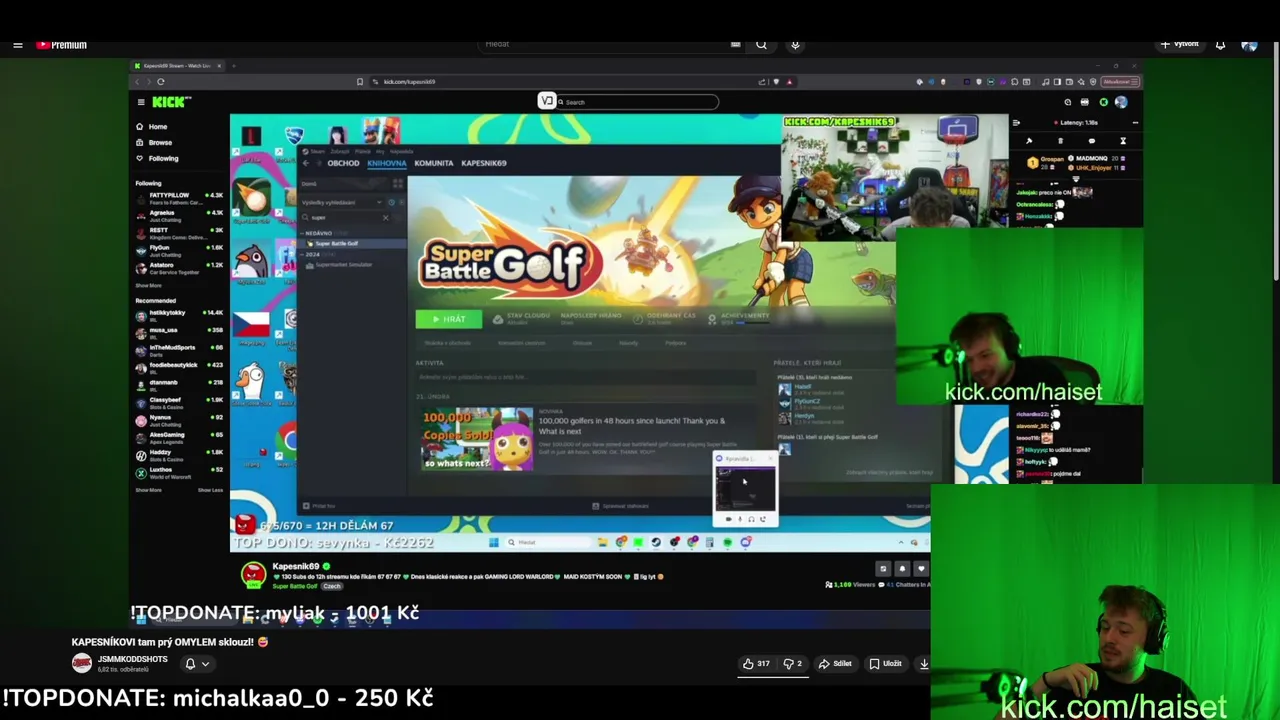
Task: Click the Sdílet share button
Action: point(835,663)
